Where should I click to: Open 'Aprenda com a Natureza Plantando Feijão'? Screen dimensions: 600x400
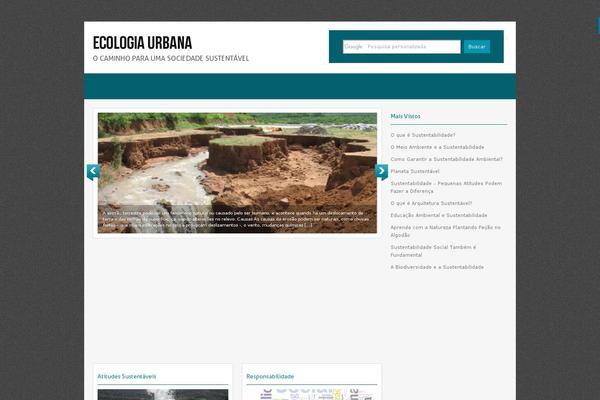coord(445,231)
